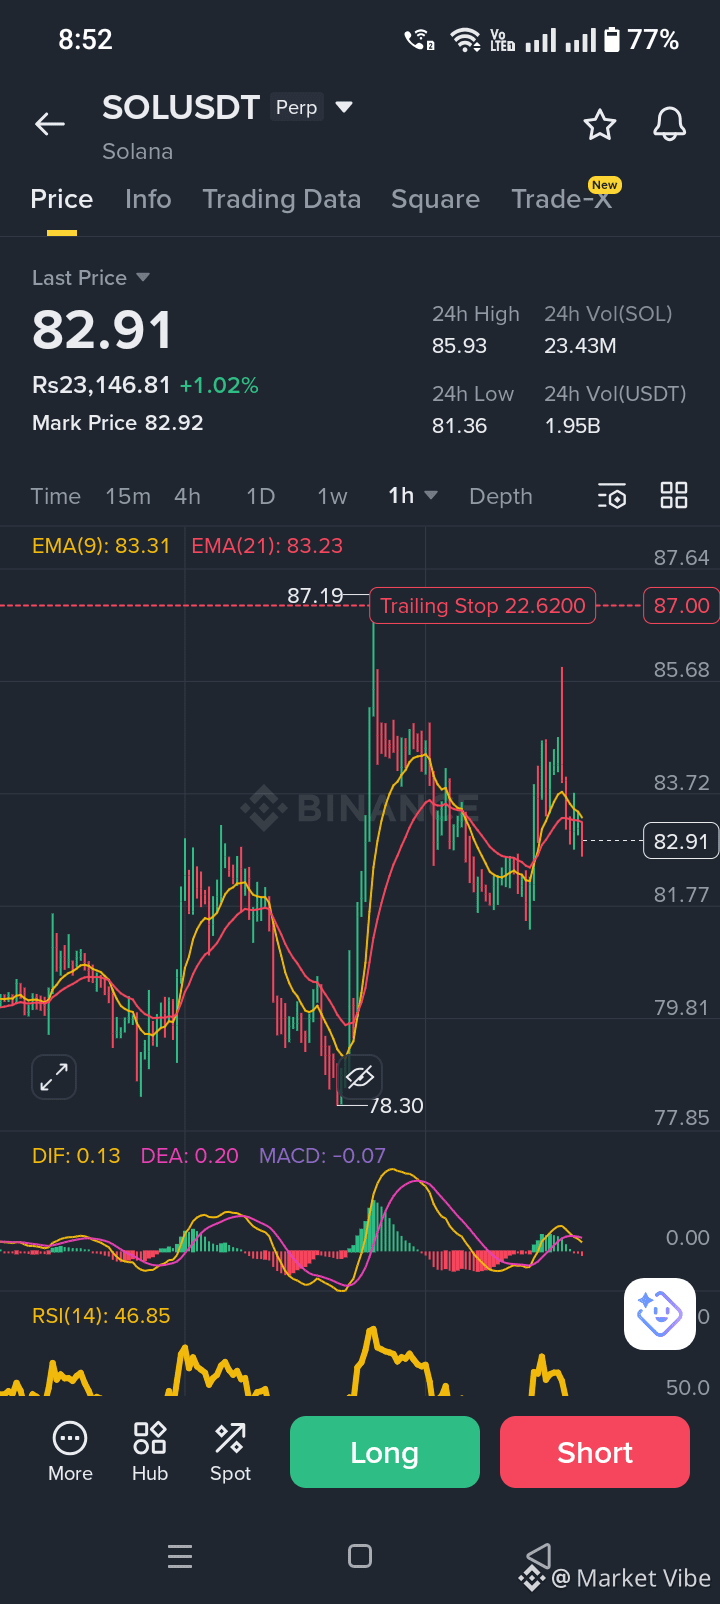Open chart indicator settings icon
This screenshot has height=1604, width=720.
click(612, 496)
